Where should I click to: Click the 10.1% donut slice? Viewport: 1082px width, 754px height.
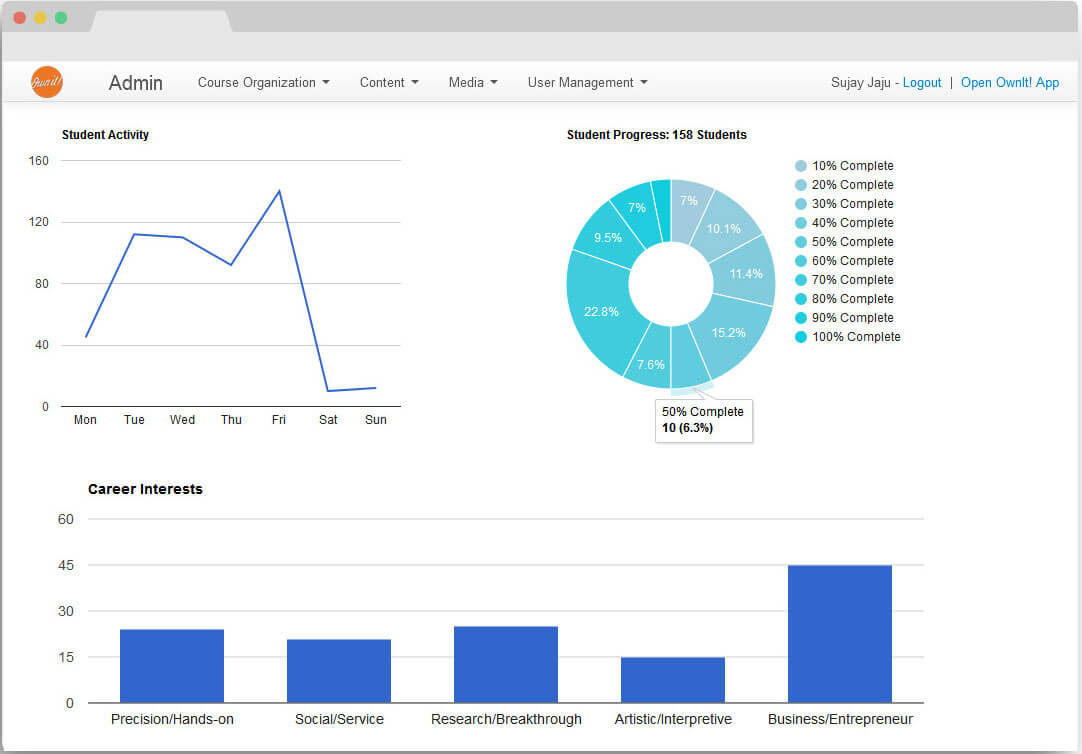(x=727, y=226)
